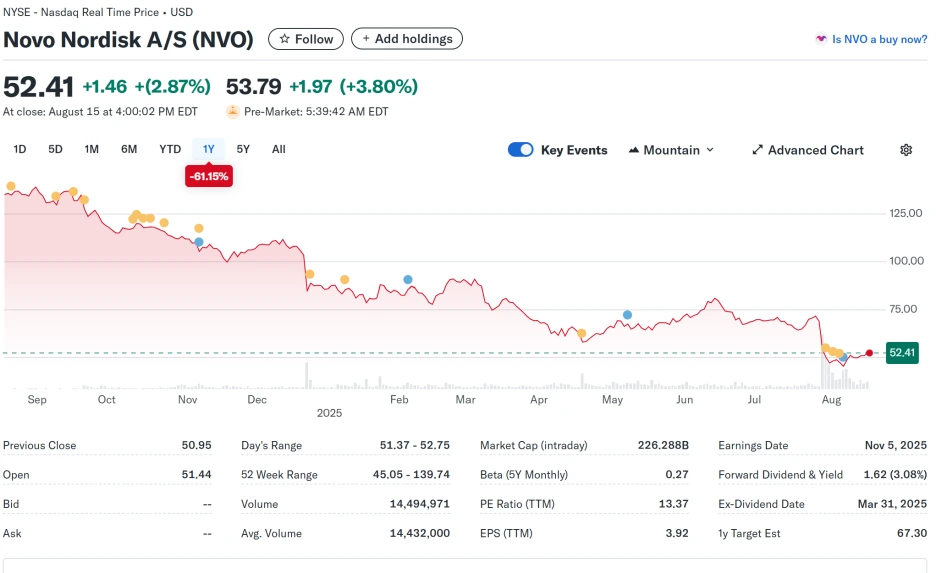This screenshot has height=573, width=936.
Task: Open 'Is NVO a buy now?' link
Action: click(879, 39)
